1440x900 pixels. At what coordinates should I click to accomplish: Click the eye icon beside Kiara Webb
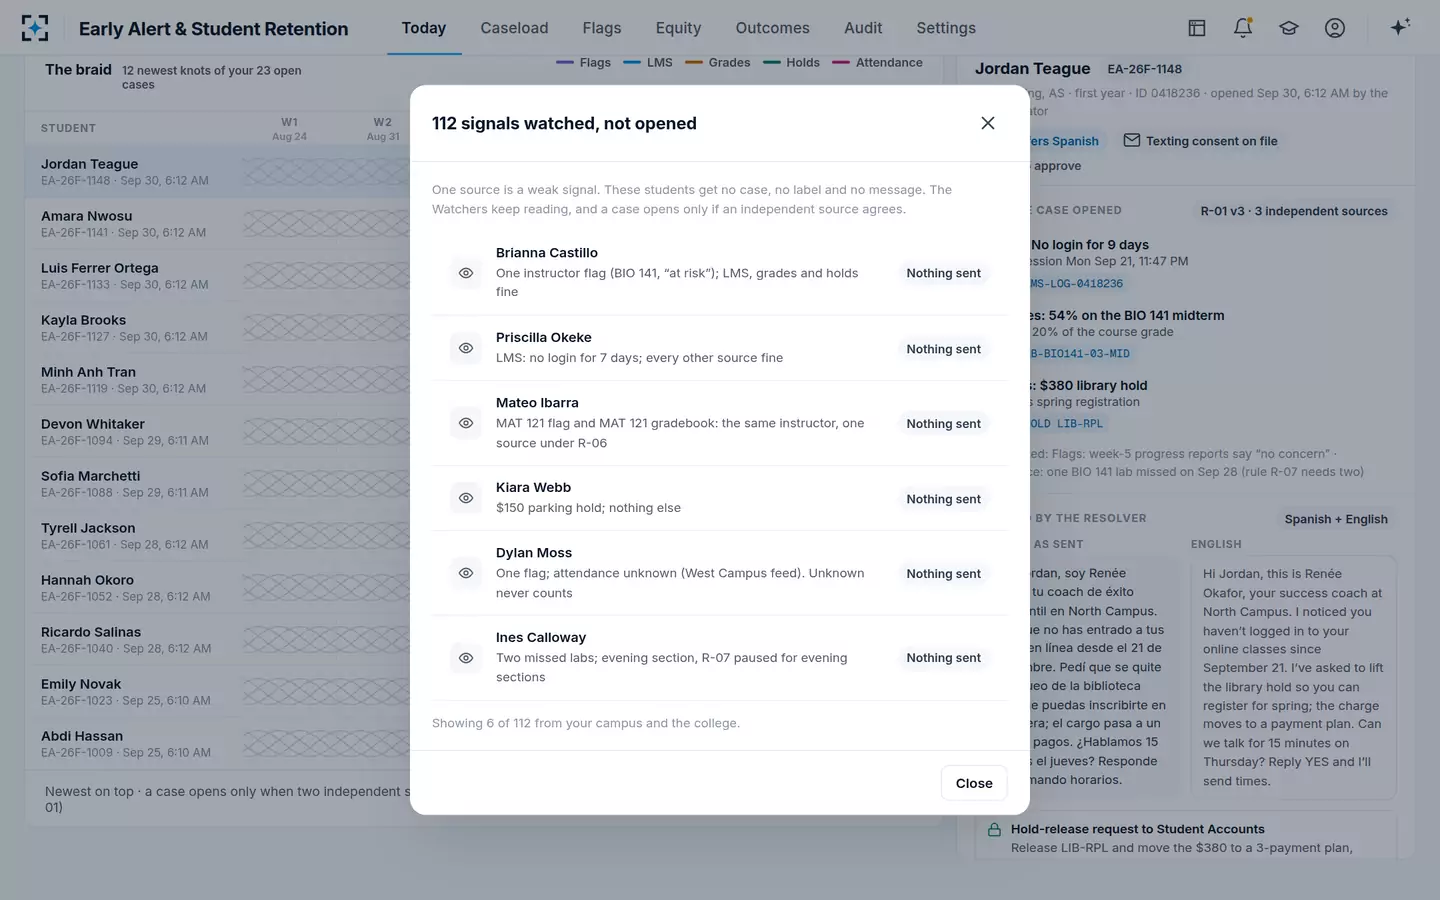(466, 498)
